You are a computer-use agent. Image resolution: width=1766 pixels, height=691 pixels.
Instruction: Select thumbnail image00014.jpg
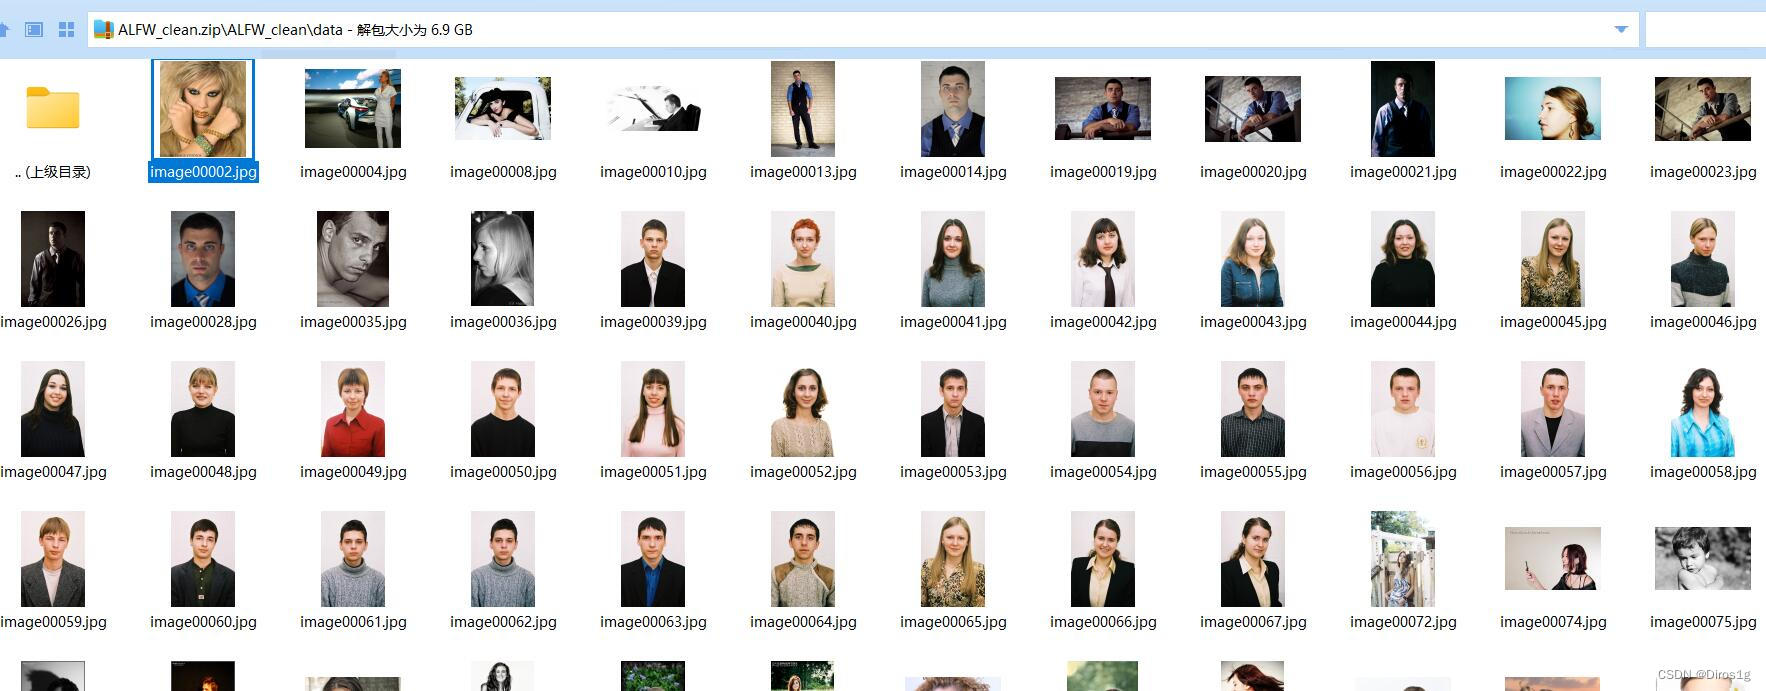pyautogui.click(x=953, y=108)
